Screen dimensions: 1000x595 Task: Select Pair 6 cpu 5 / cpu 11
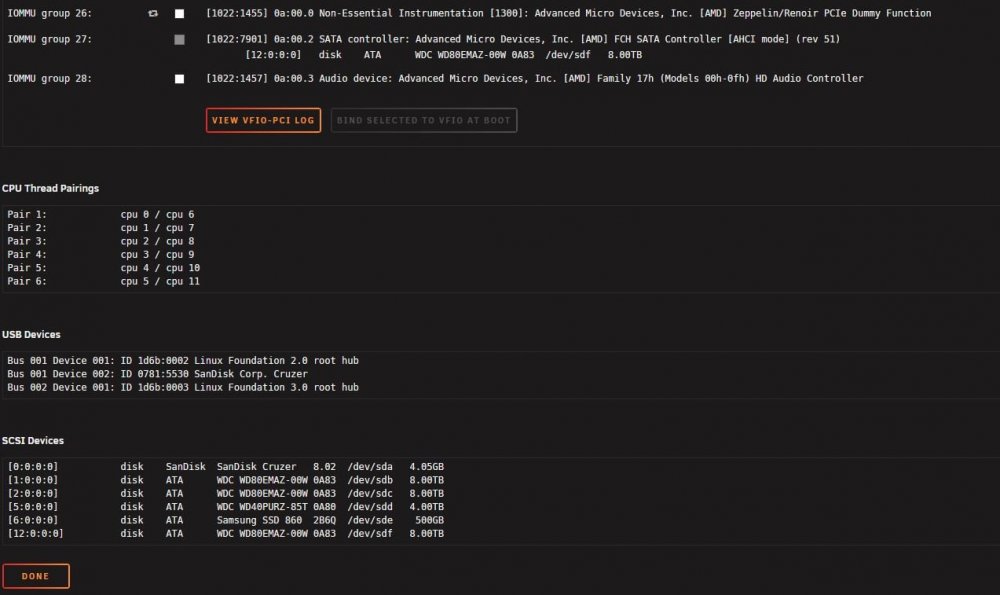(x=103, y=281)
